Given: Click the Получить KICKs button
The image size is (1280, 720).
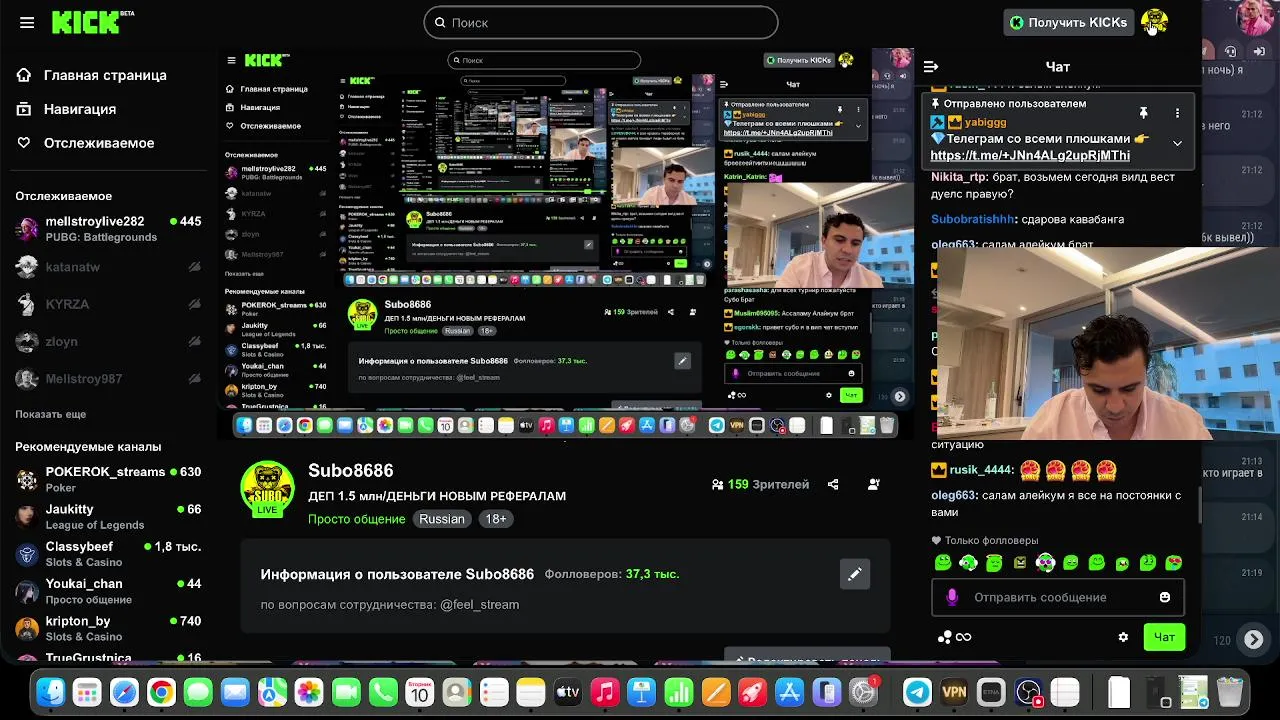Looking at the screenshot, I should pyautogui.click(x=1068, y=22).
